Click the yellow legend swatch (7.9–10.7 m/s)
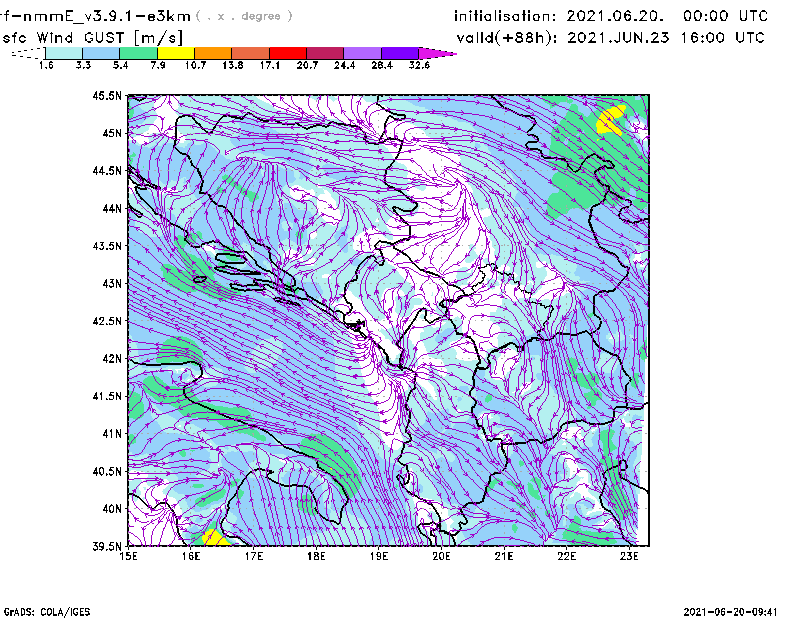Screen dimensions: 800x618 pos(176,52)
